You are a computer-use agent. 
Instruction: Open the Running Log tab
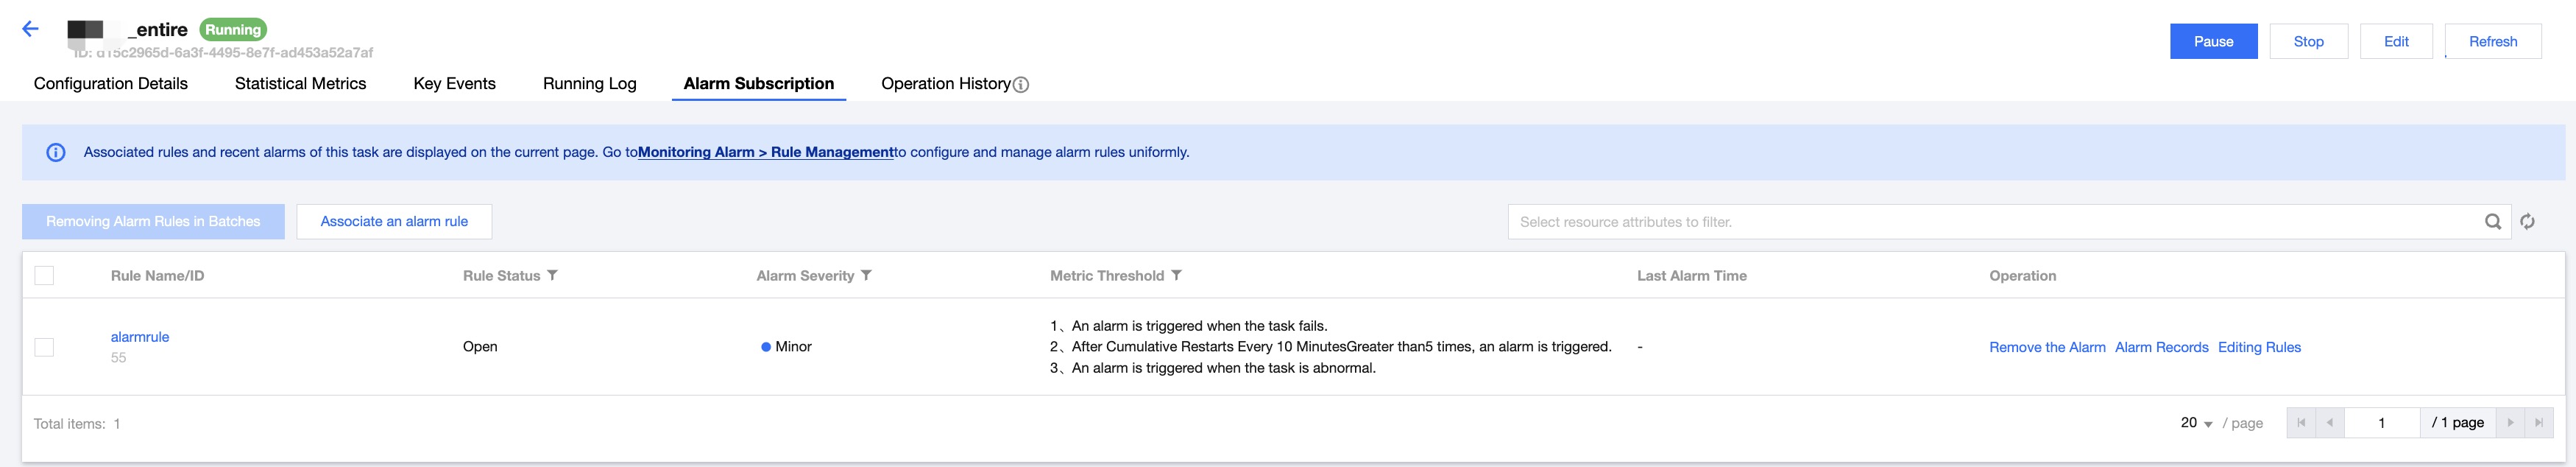(x=589, y=84)
